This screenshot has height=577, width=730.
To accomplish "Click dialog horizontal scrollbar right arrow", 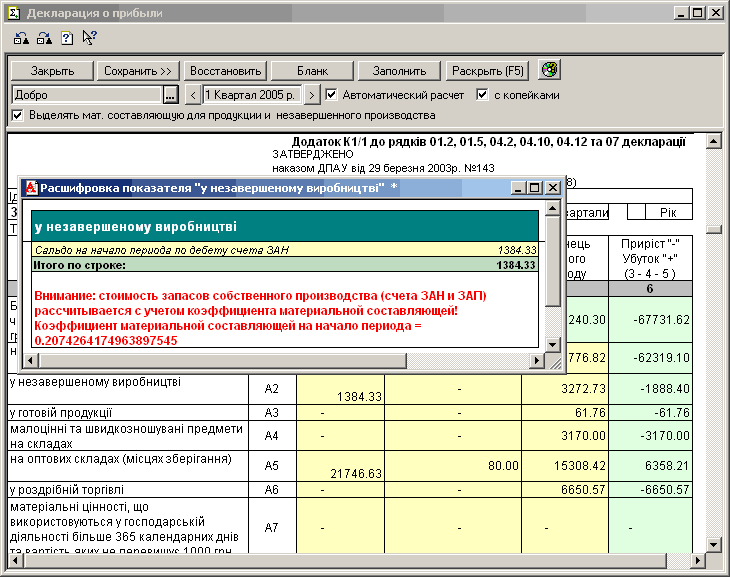I will (537, 360).
